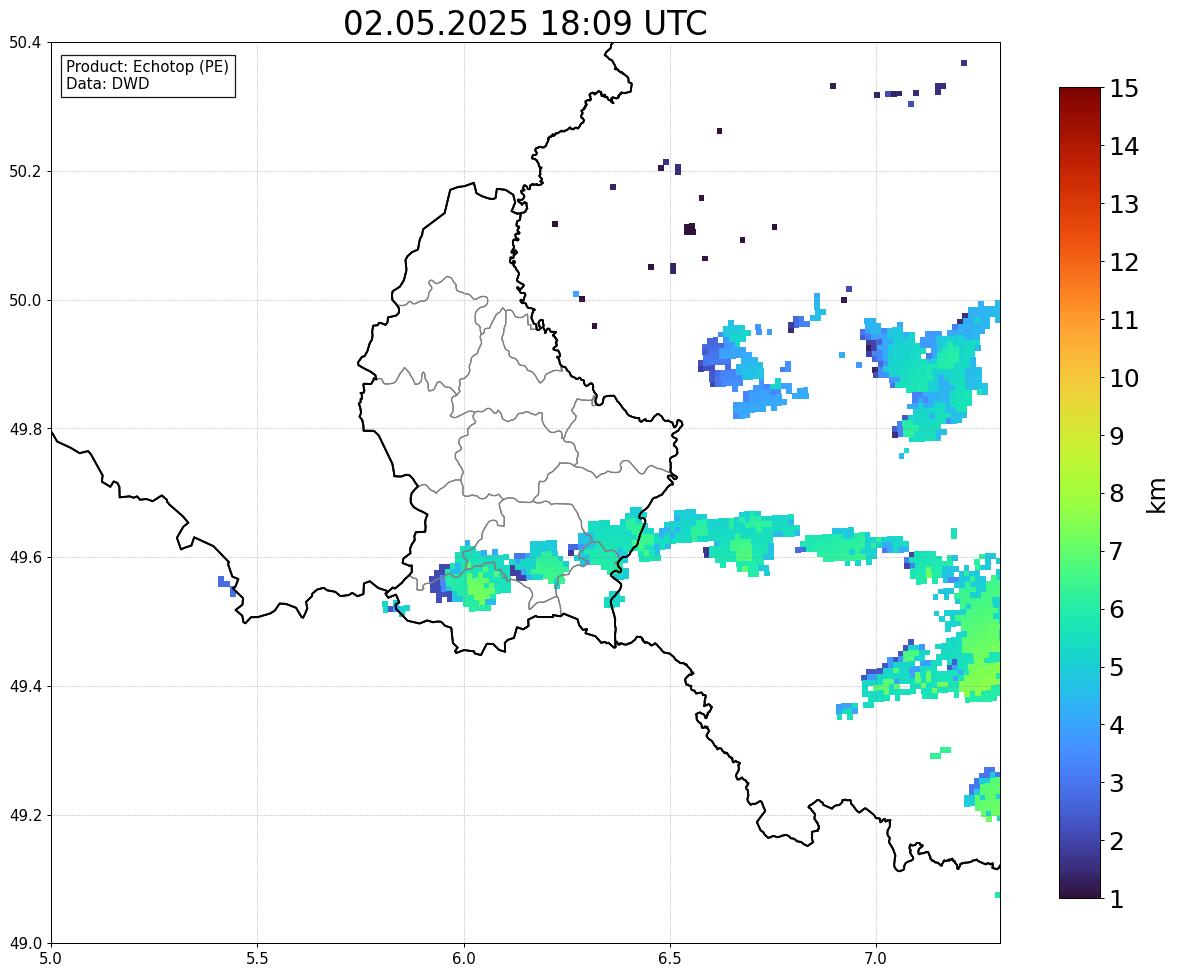Screen dimensions: 1178x976
Task: Click colorbar tick label 3
Action: pos(1116,783)
